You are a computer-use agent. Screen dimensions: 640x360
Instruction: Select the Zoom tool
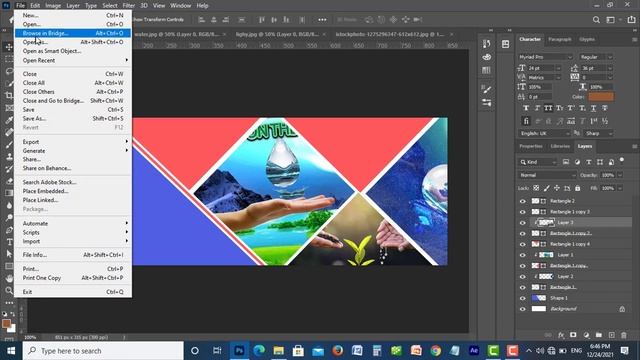pos(9,291)
